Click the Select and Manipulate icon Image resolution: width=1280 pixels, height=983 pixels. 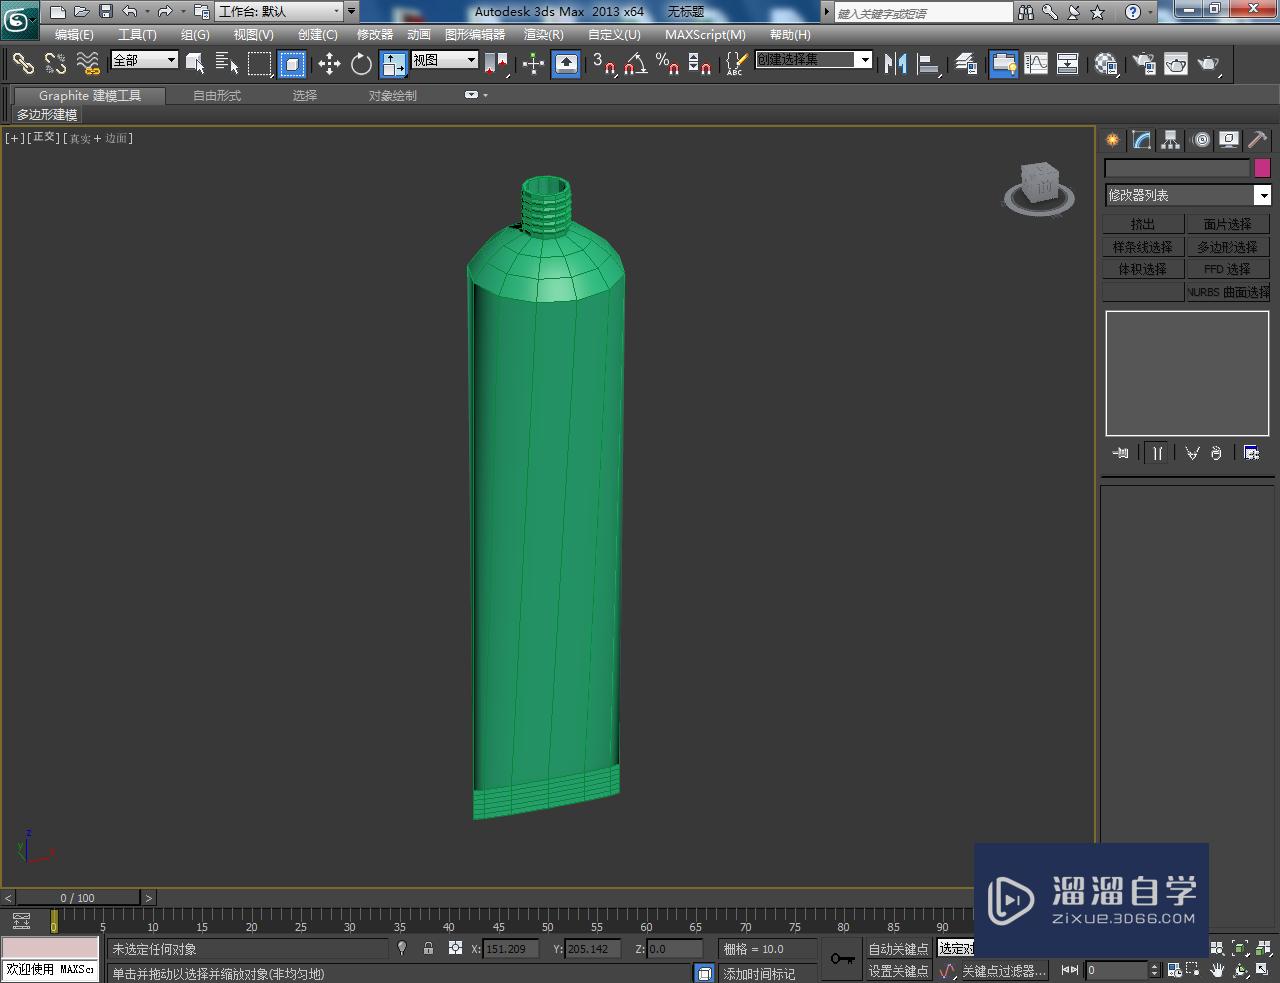(x=533, y=64)
